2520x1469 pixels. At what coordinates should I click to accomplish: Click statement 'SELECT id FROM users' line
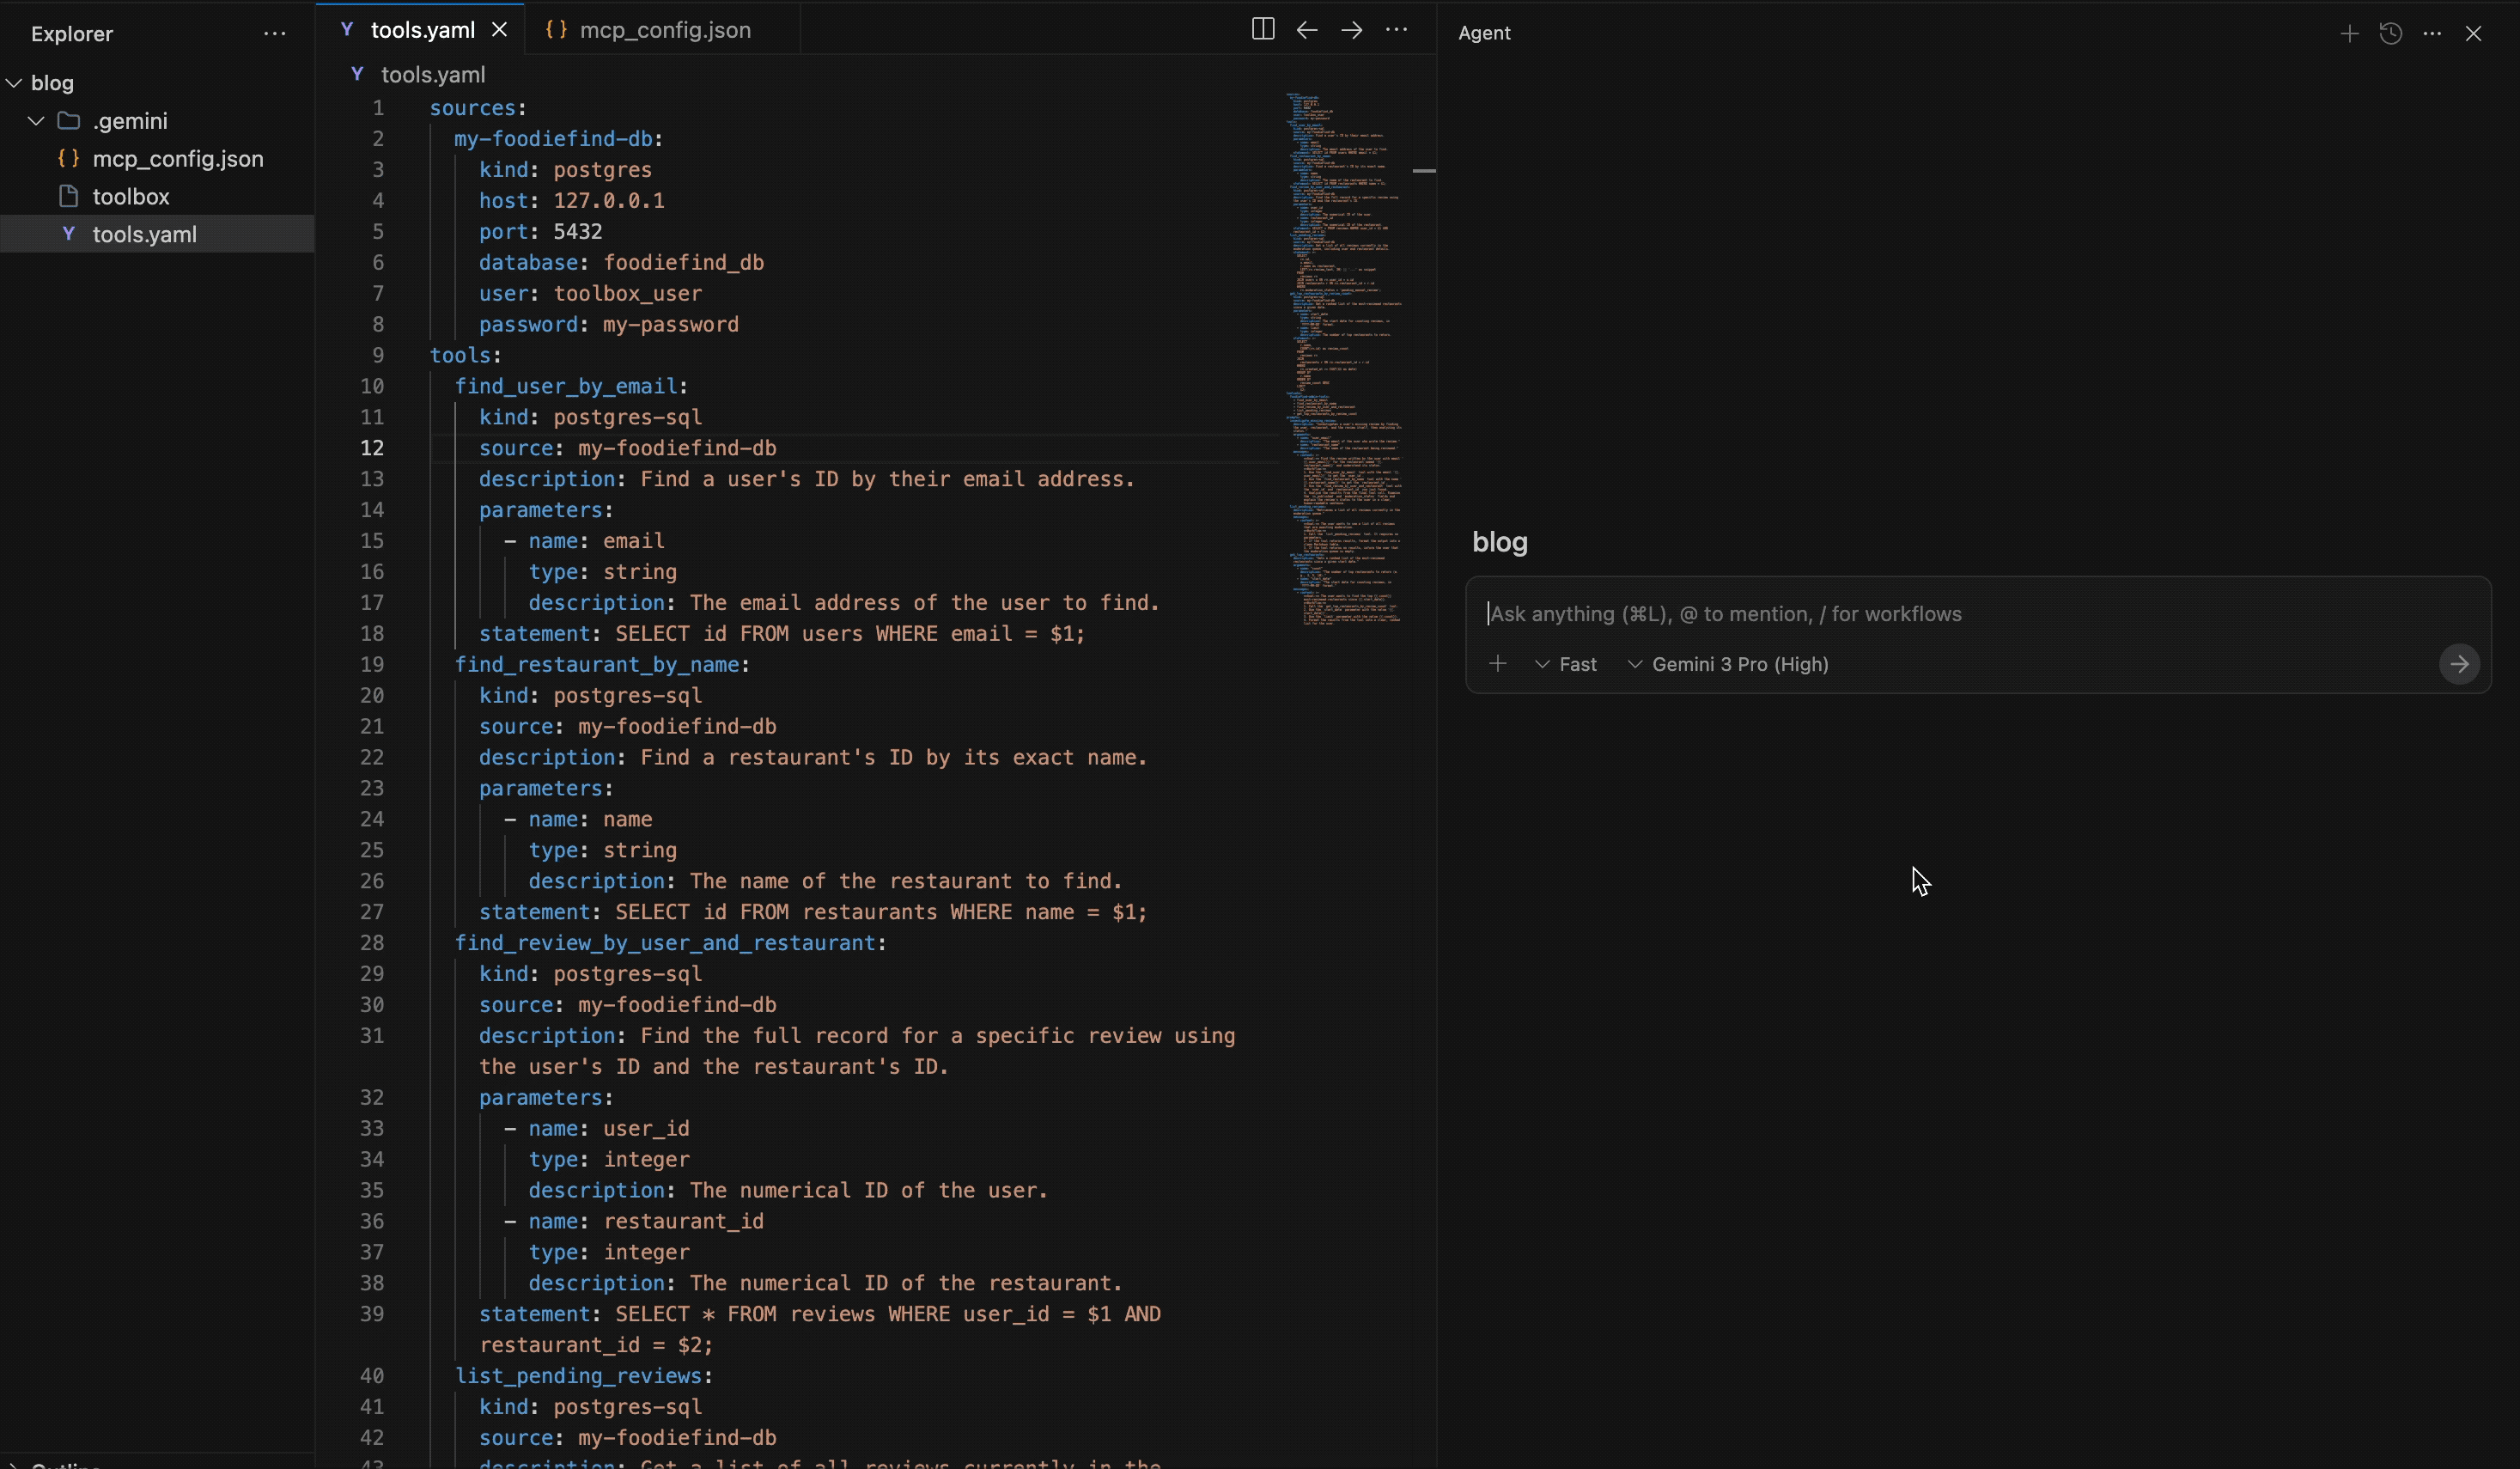coord(782,634)
